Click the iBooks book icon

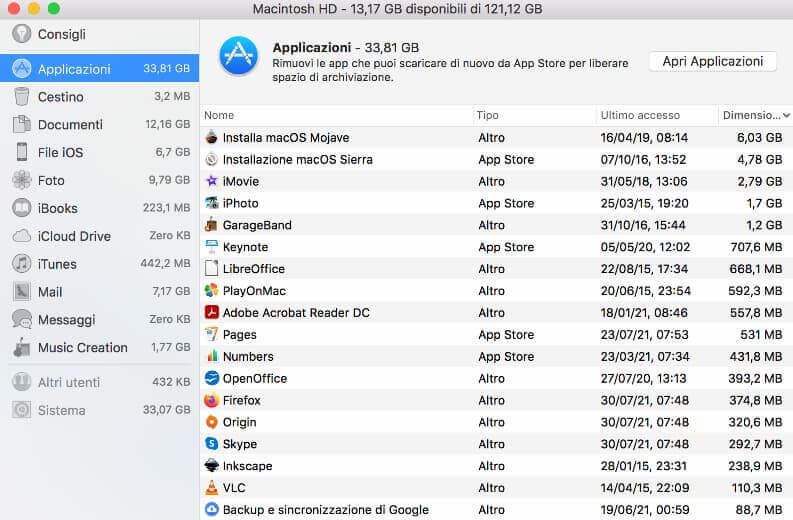coord(21,208)
